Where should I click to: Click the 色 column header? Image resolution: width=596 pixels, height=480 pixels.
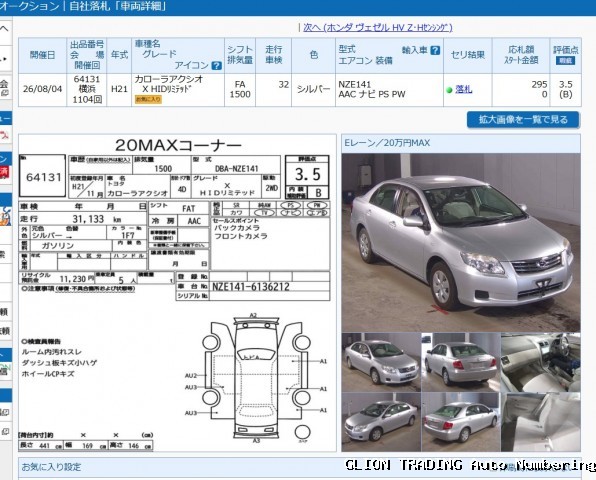pyautogui.click(x=314, y=55)
